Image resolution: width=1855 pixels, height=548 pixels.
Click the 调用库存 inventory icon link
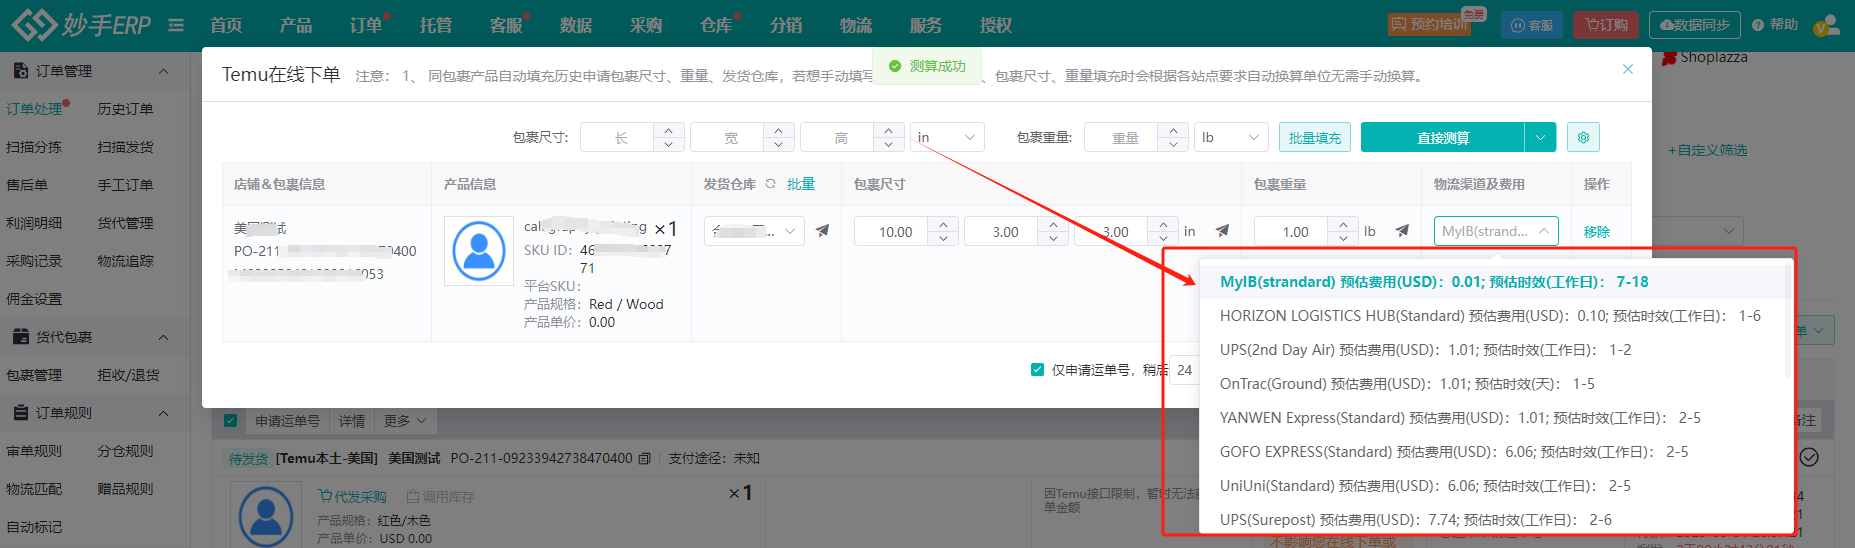click(x=441, y=496)
